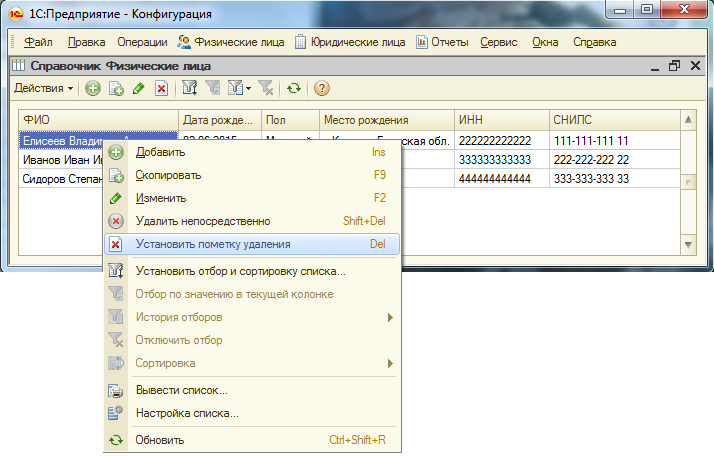Click the filter by current column toolbar icon

(x=212, y=88)
